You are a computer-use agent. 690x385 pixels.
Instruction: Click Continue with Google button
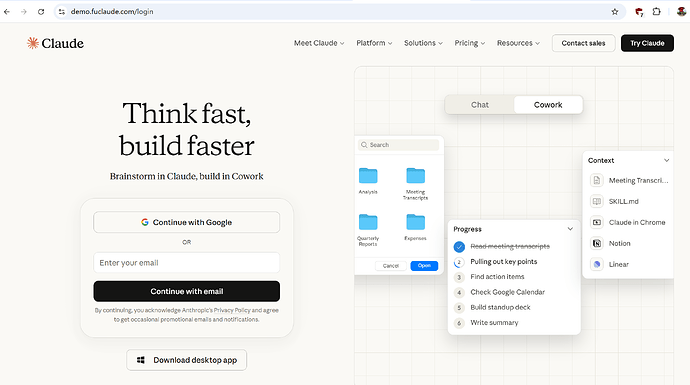[187, 222]
